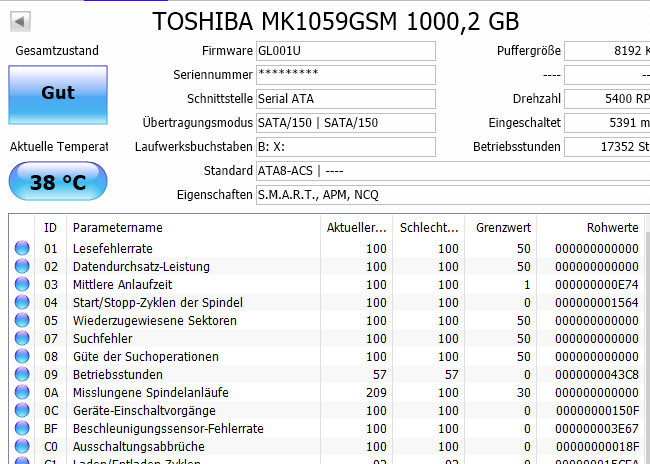
Task: Click the 38 °C temperature button
Action: point(58,182)
